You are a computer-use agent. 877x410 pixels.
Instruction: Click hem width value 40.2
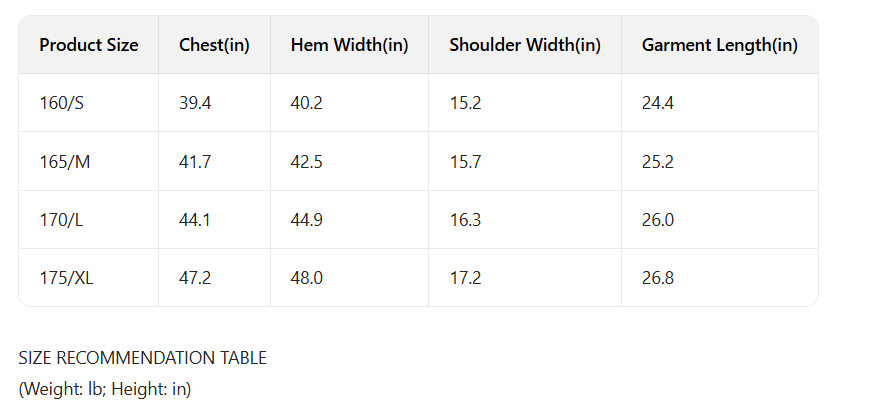[x=307, y=103]
